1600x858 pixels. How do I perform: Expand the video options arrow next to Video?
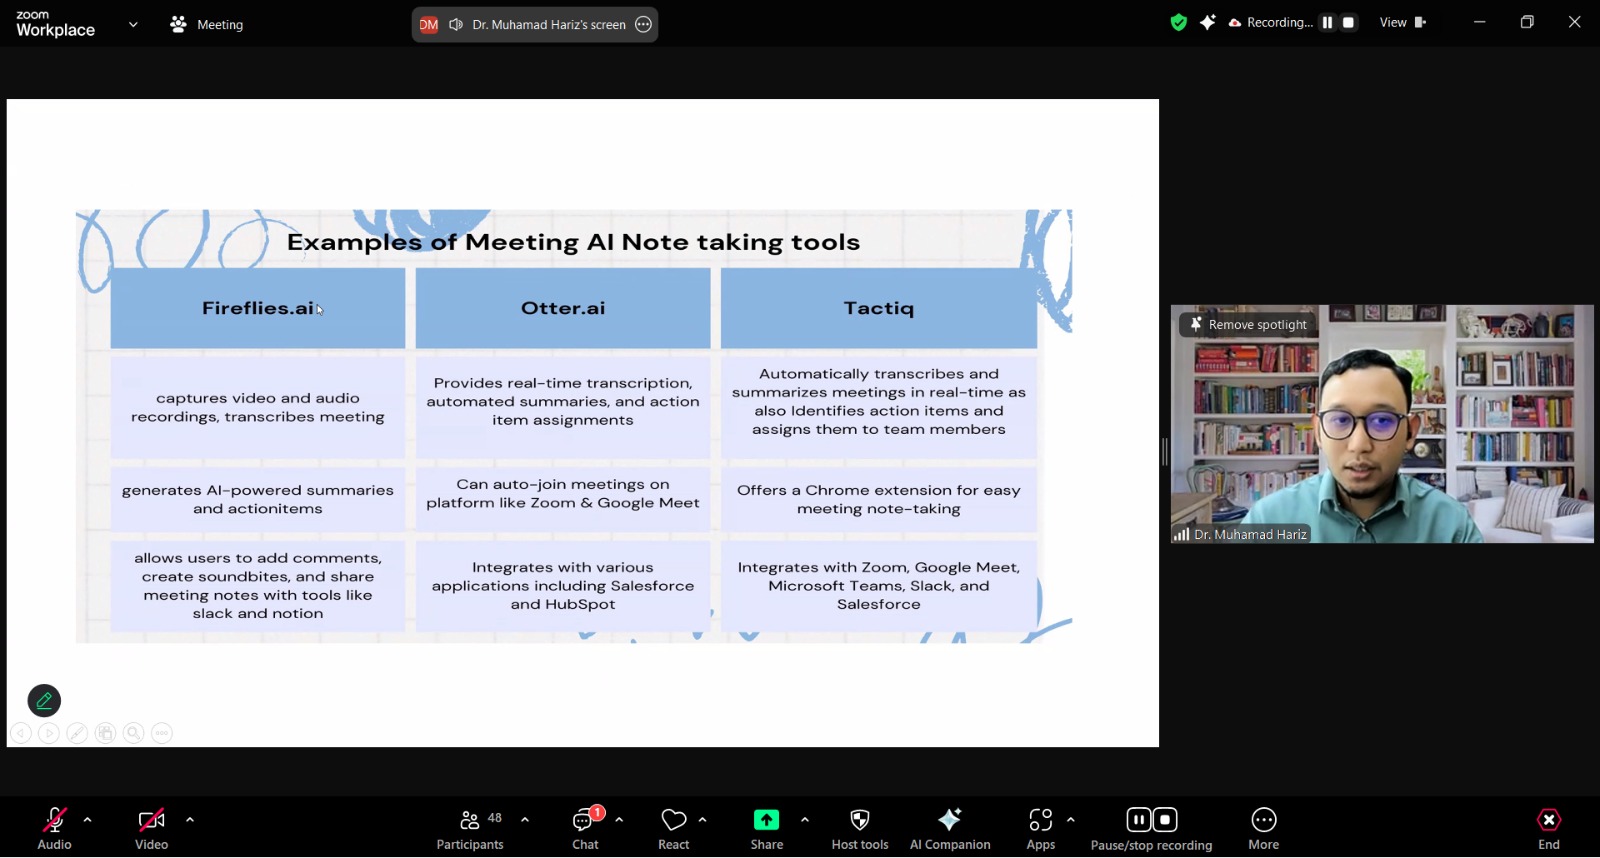pos(190,820)
